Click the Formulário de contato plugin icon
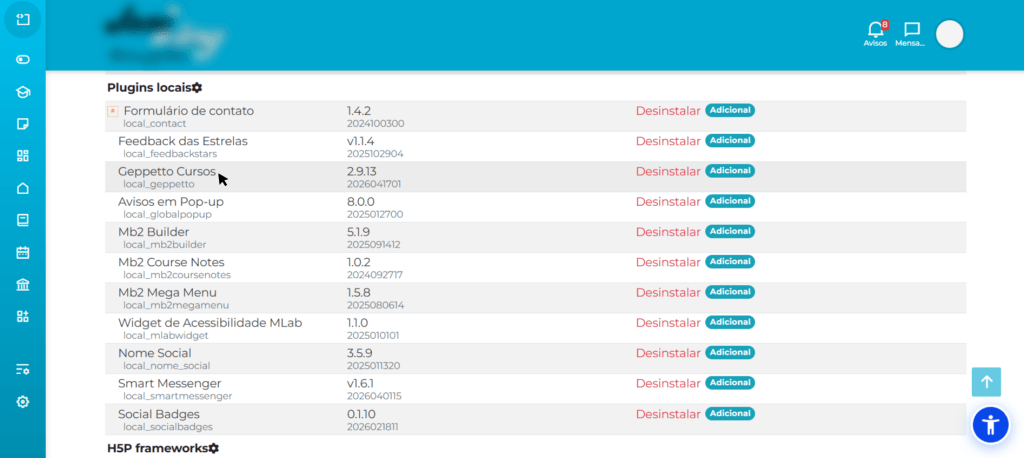This screenshot has width=1024, height=458. coord(113,110)
